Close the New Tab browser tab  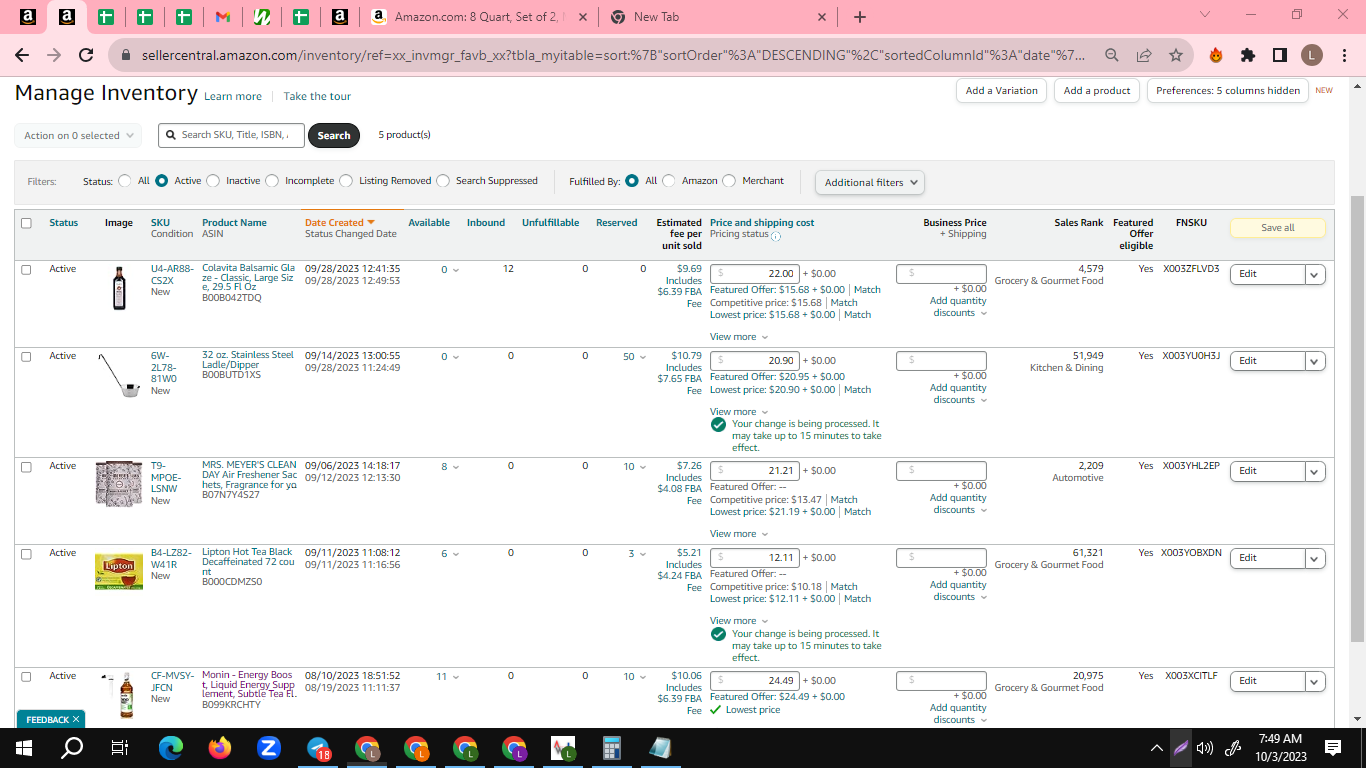pos(822,17)
